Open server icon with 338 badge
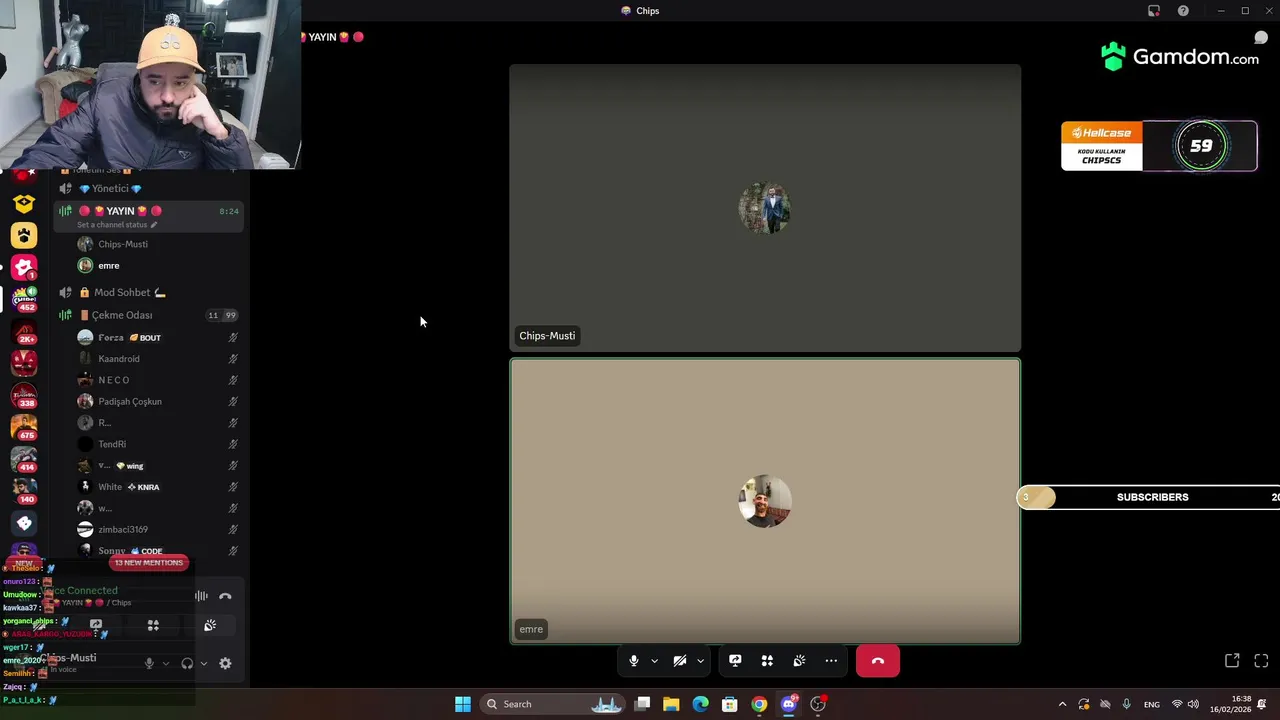 click(x=24, y=395)
